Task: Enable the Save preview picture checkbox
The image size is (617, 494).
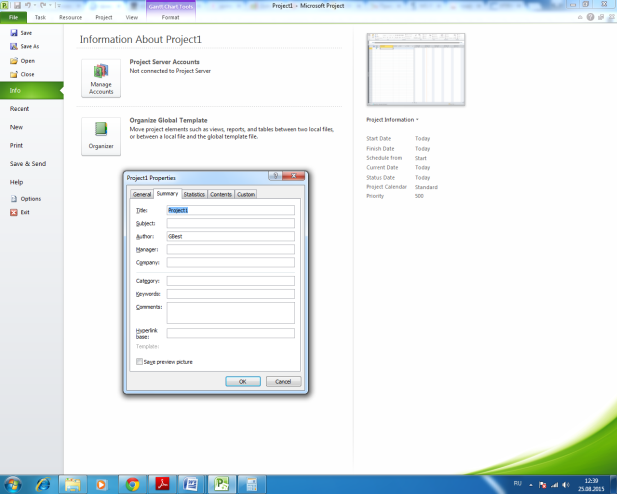Action: click(x=139, y=361)
